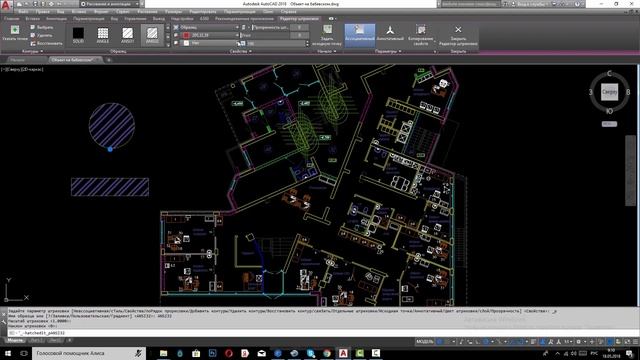Toggle annotation visibility in status bar
The width and height of the screenshot is (640, 360).
542,341
